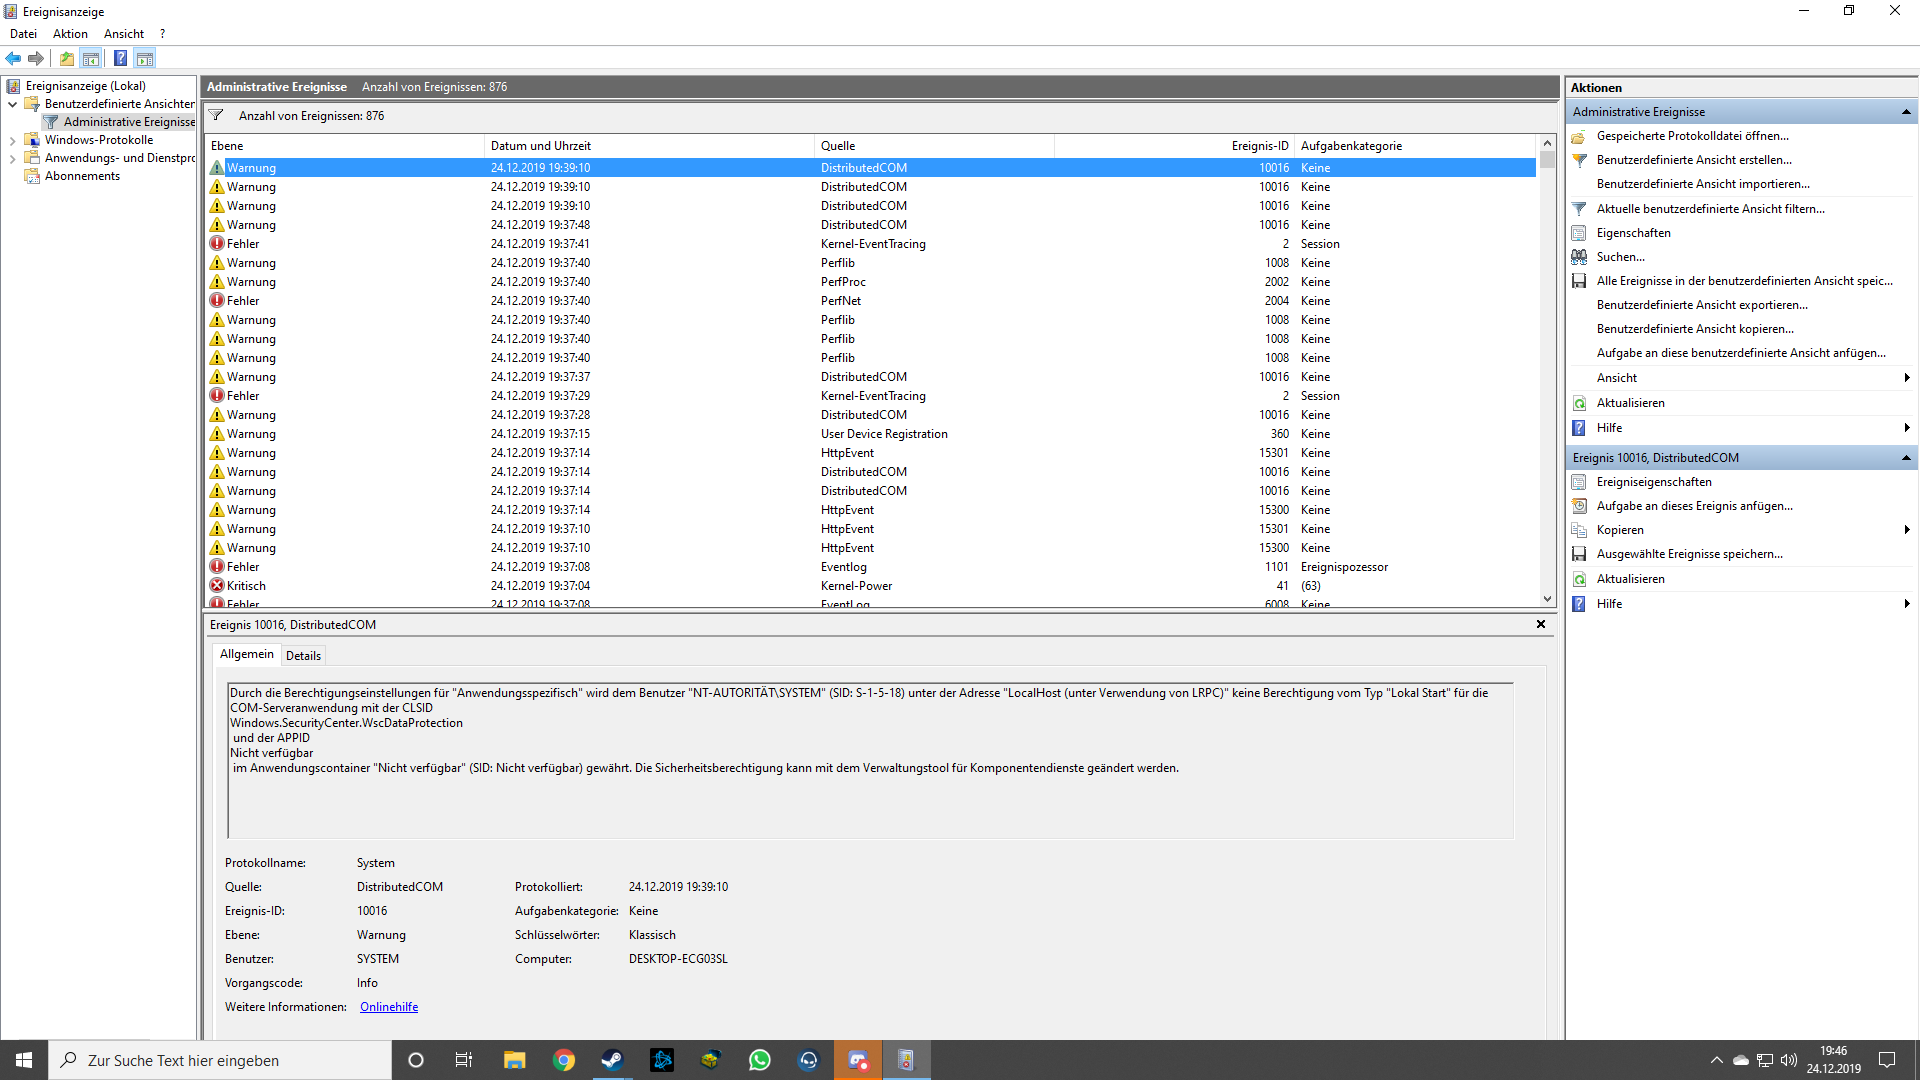Toggle the action pane toolbar icon
Screen dimensions: 1920x1080
[x=145, y=58]
